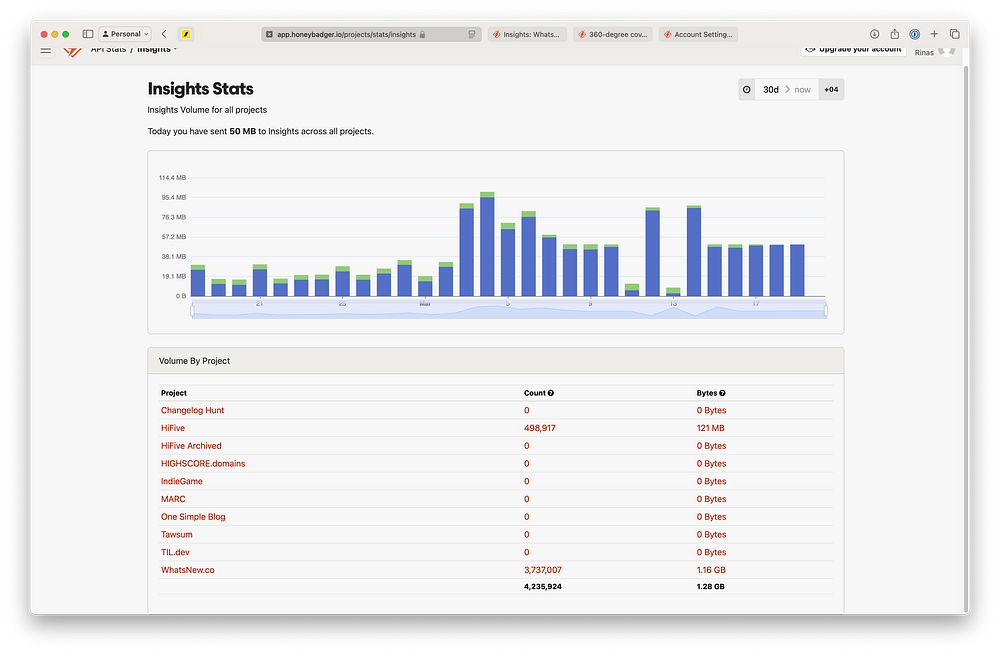Click the Count column help icon
The width and height of the screenshot is (1000, 654).
tap(551, 393)
